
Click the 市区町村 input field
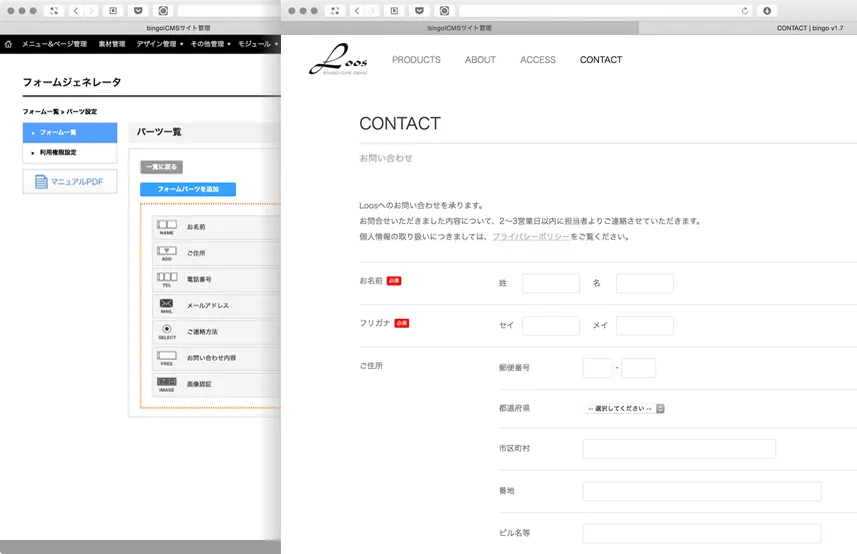tap(679, 449)
